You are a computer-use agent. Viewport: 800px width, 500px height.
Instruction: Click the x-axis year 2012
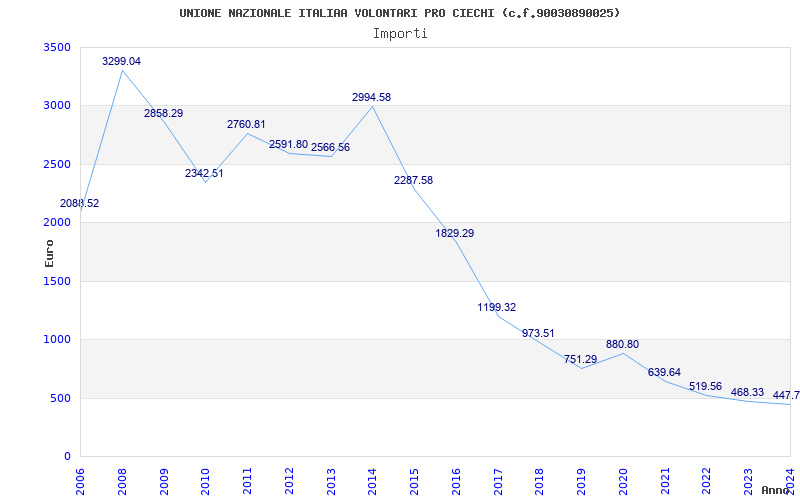click(289, 483)
